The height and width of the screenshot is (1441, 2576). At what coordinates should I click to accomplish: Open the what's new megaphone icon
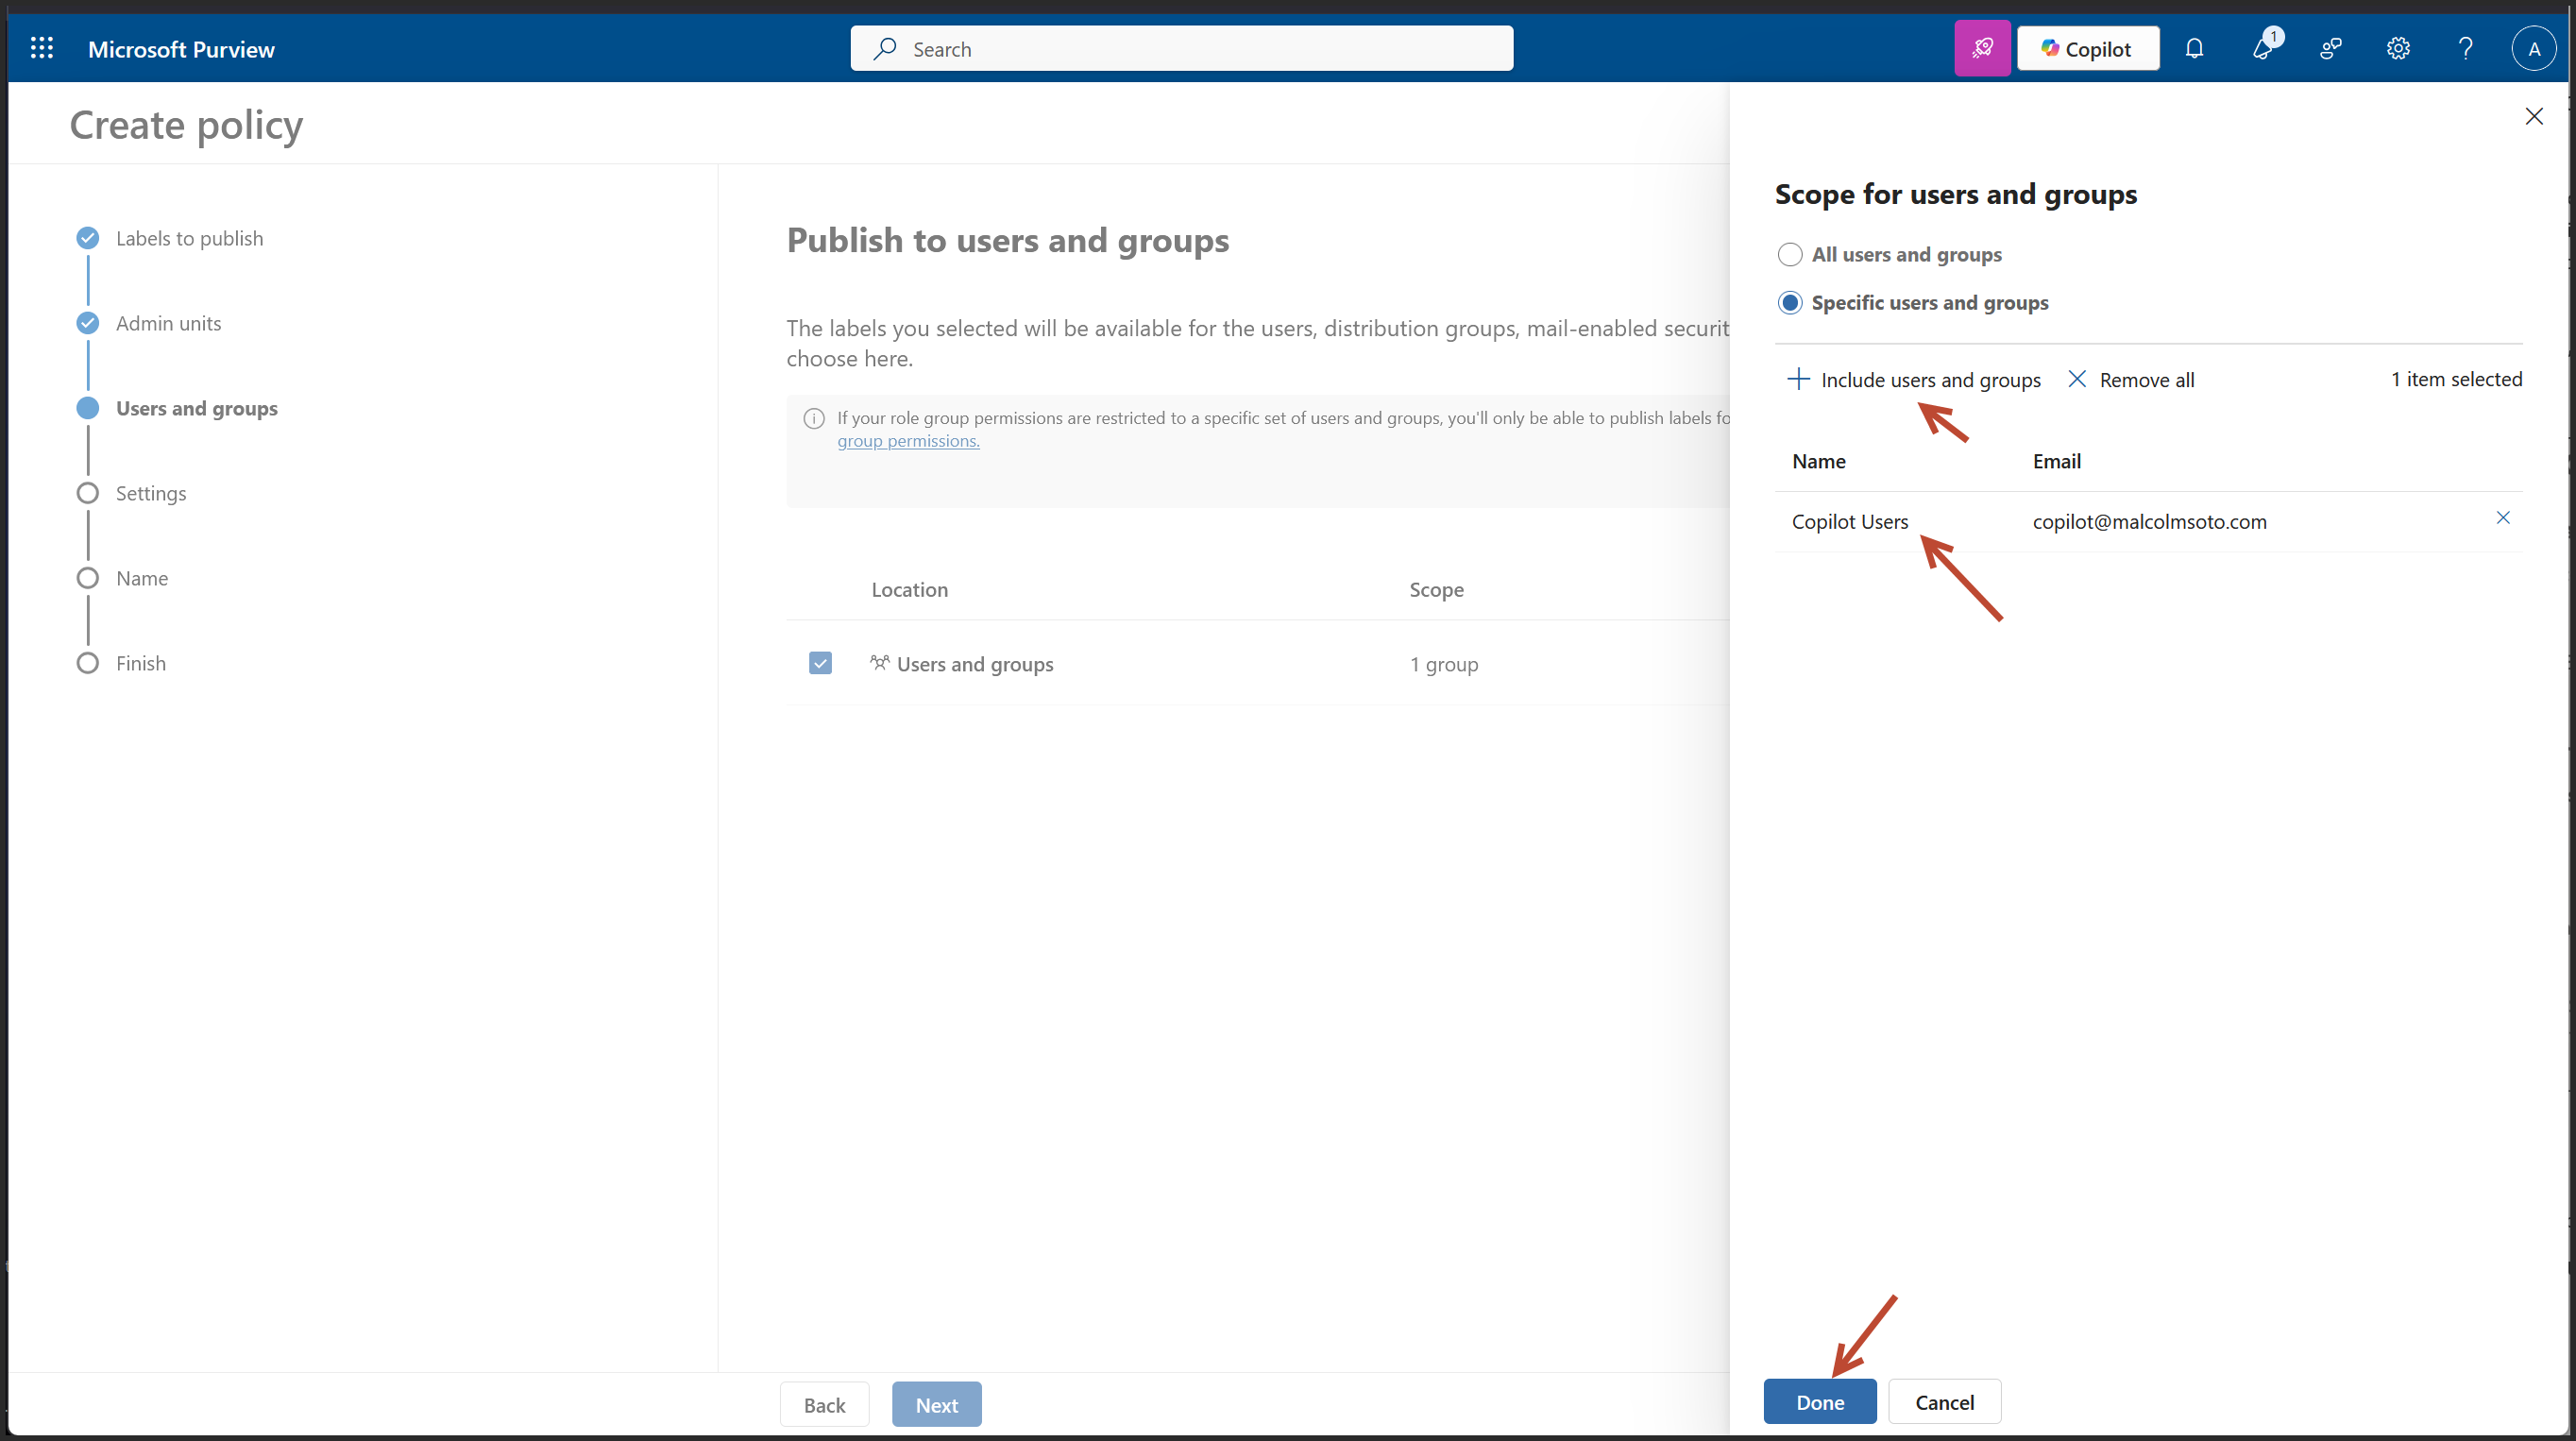pos(2262,48)
